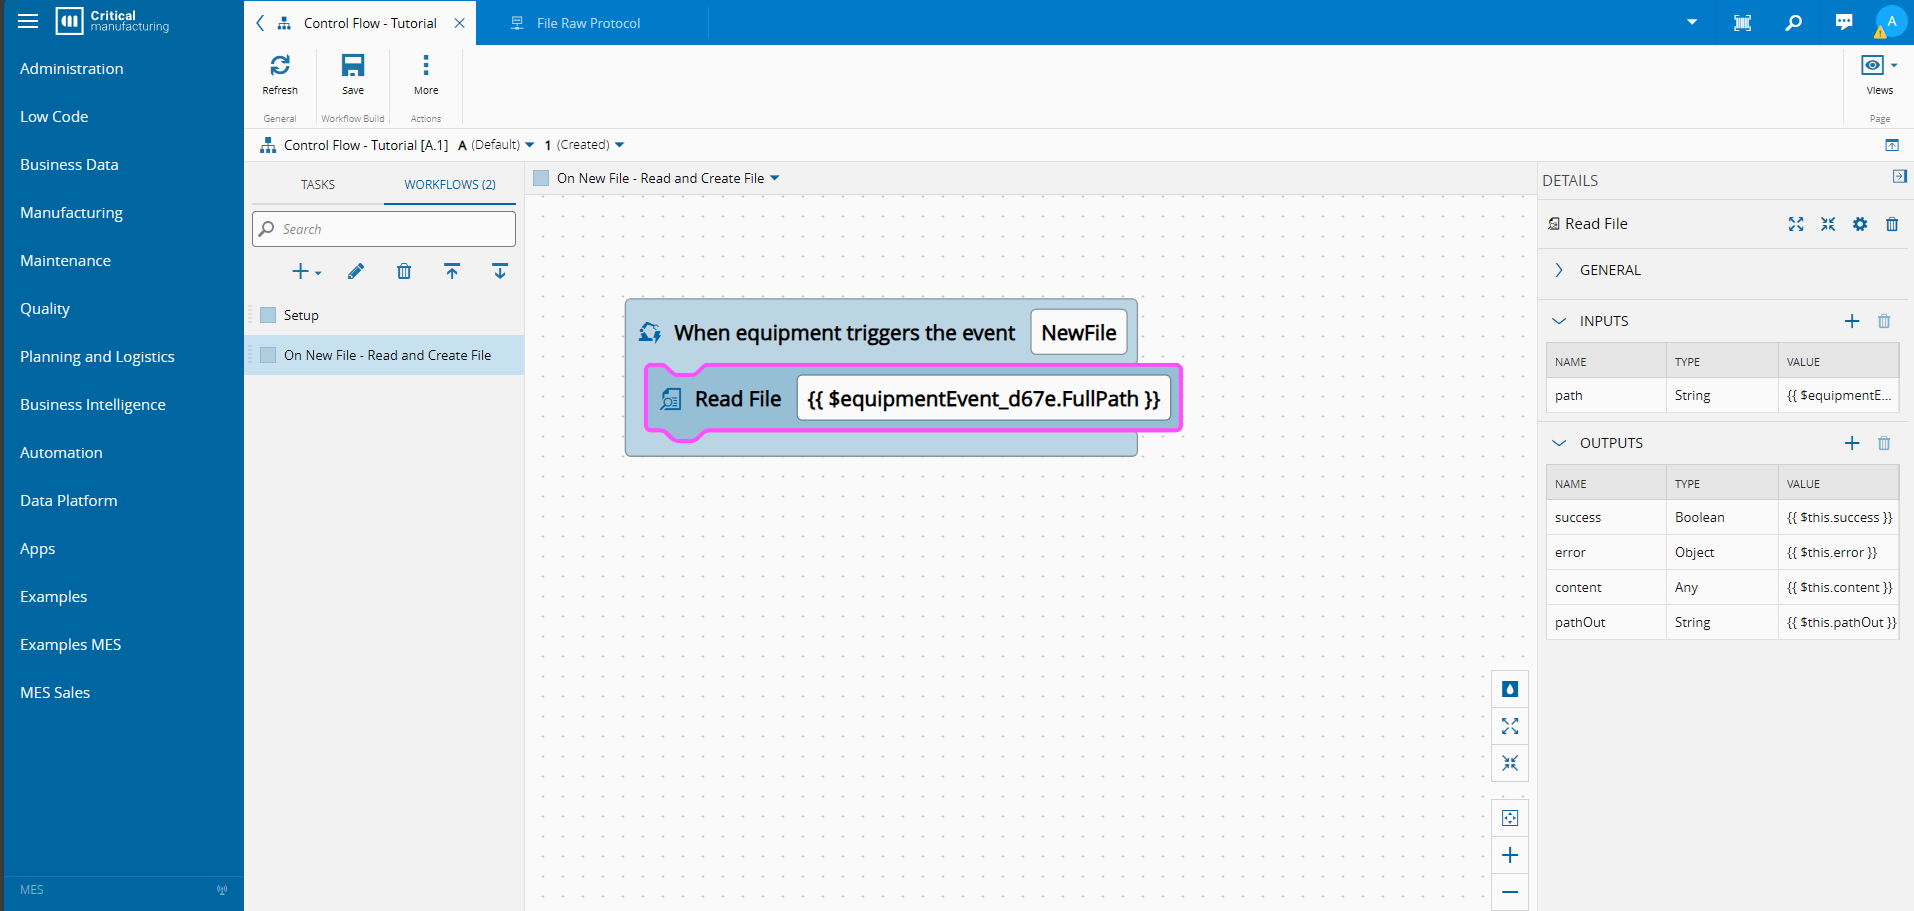Add a new input with plus icon
The width and height of the screenshot is (1914, 911).
1851,321
